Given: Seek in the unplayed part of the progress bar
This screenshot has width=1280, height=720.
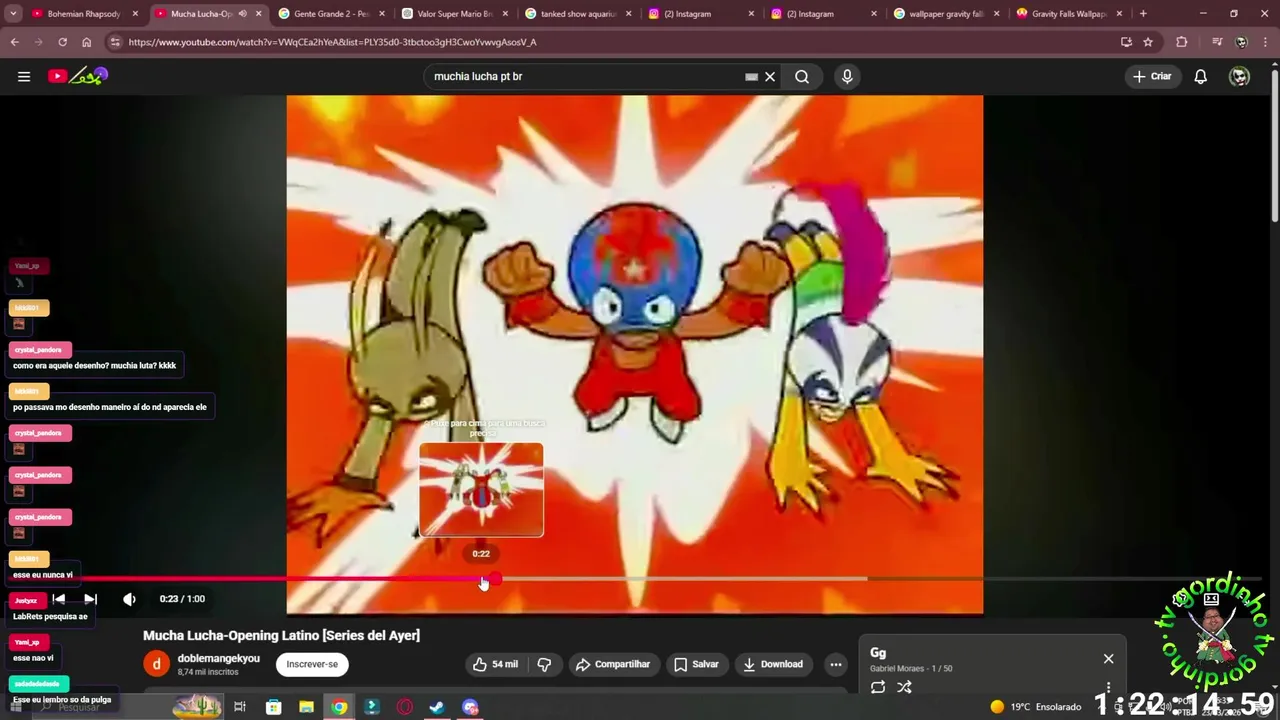Looking at the screenshot, I should click(880, 579).
